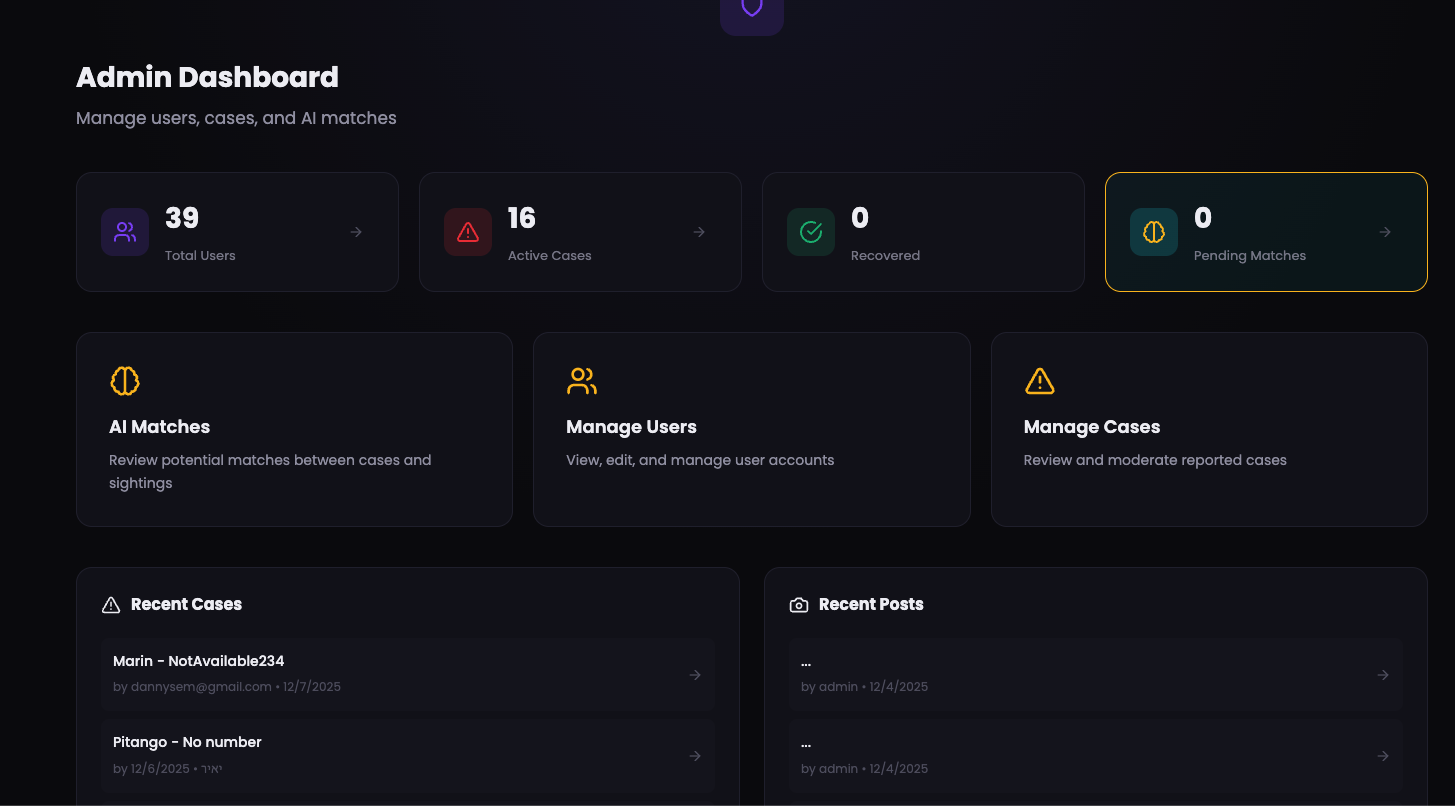Select the AI Matches brain icon
Image resolution: width=1455 pixels, height=806 pixels.
(x=124, y=381)
